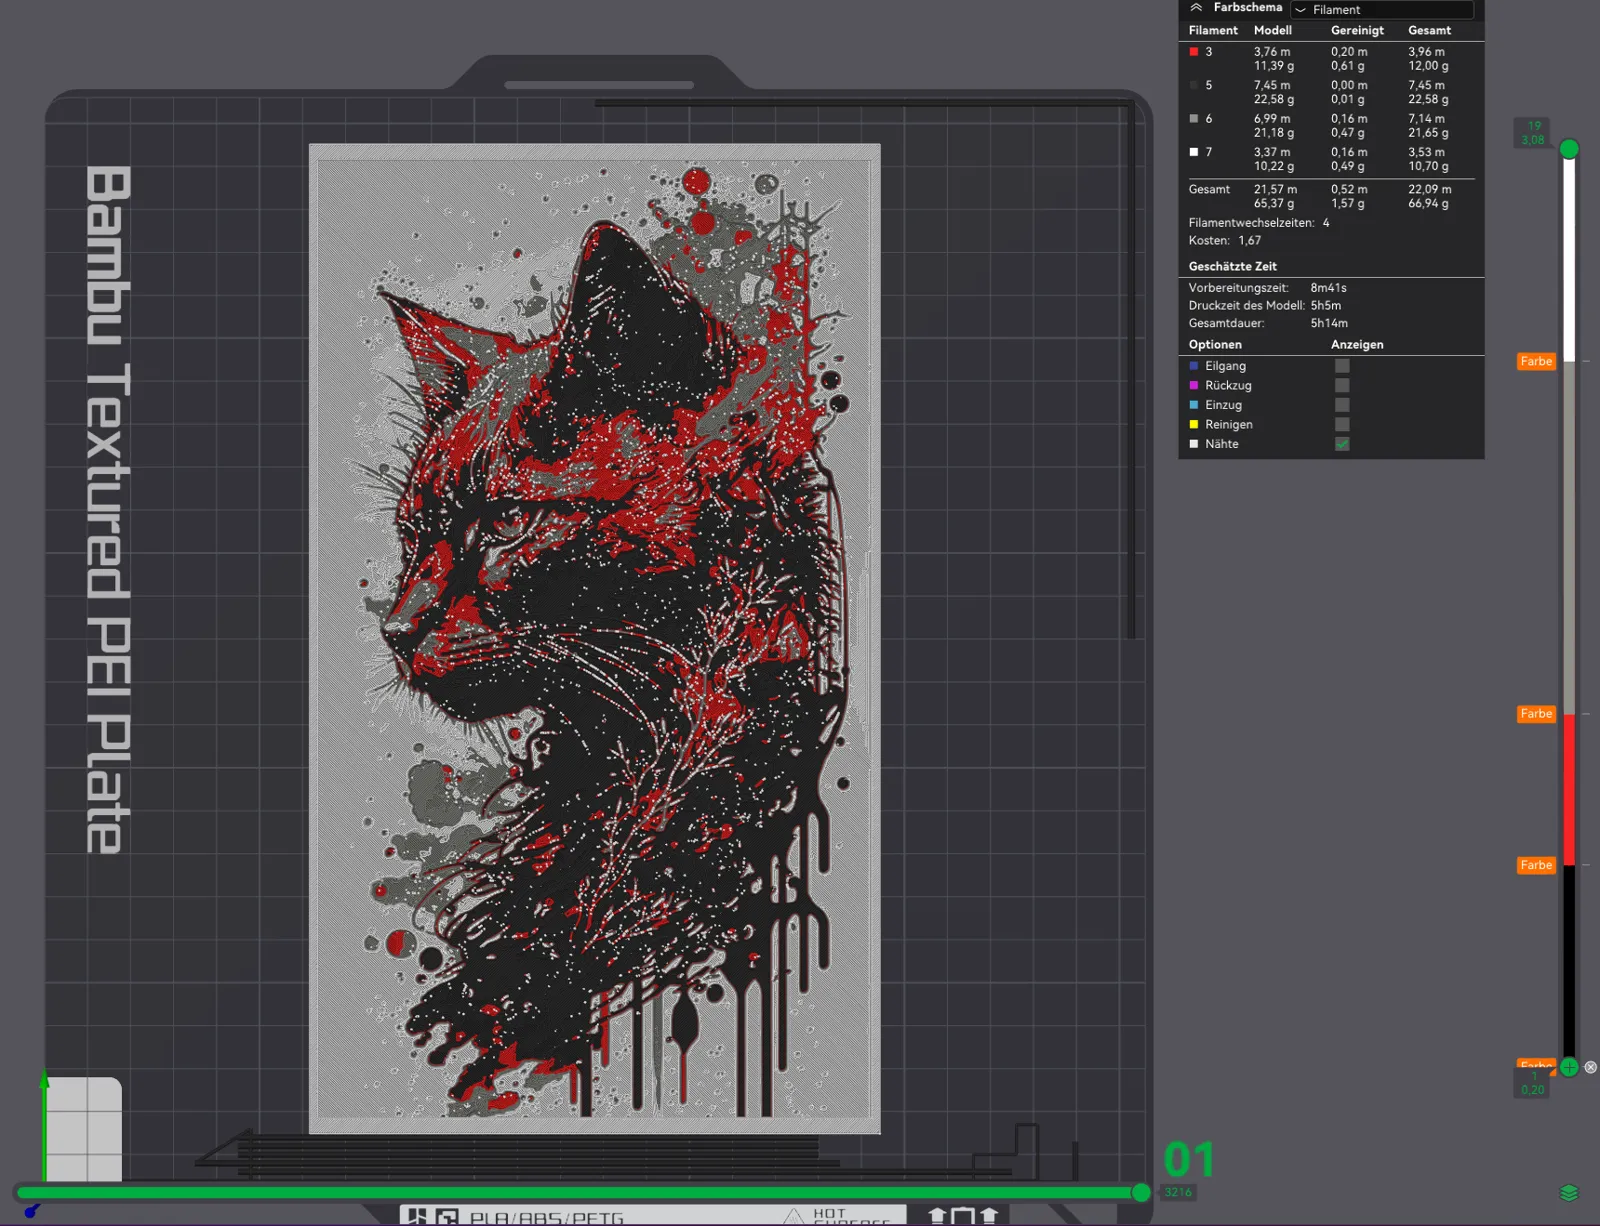Select the Farbe marker above the black segment

1536,866
